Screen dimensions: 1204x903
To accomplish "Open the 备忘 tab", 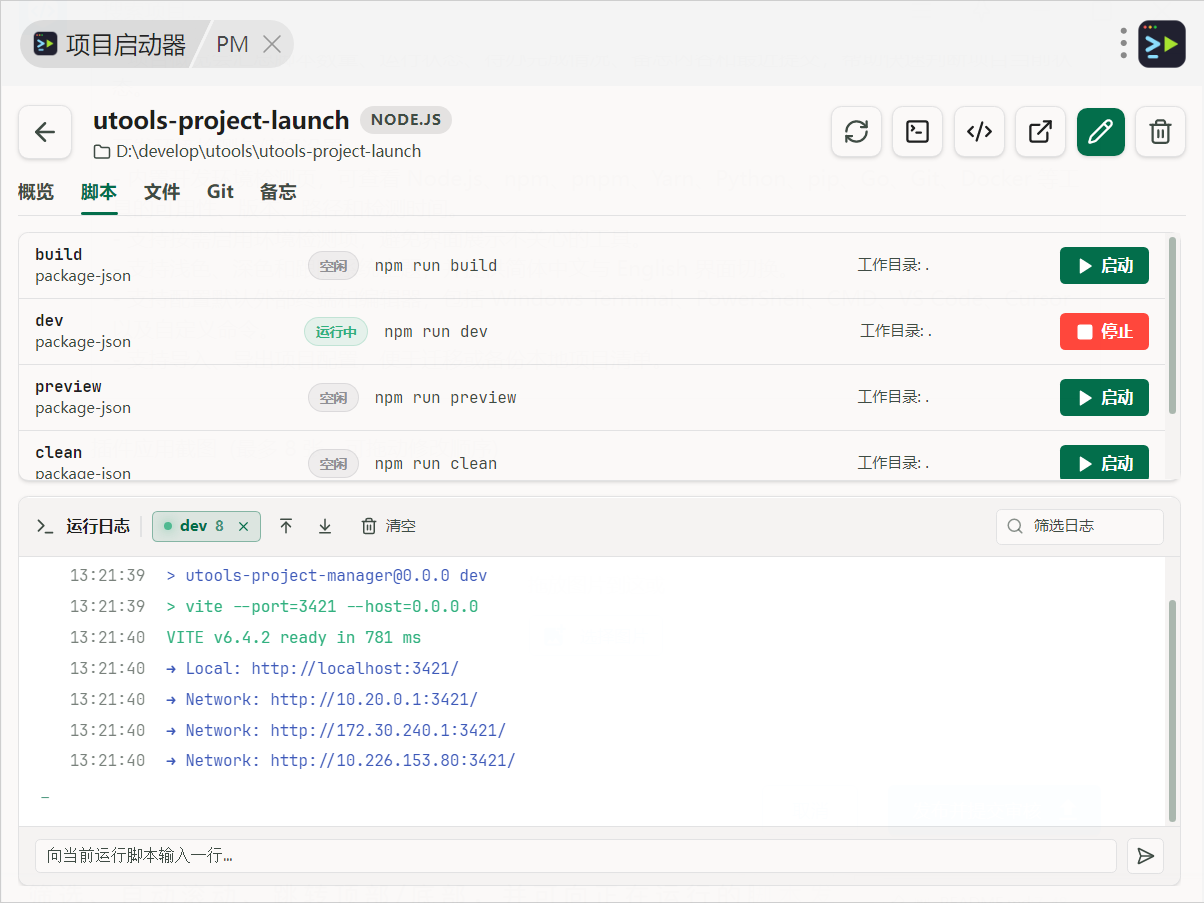I will pos(278,192).
